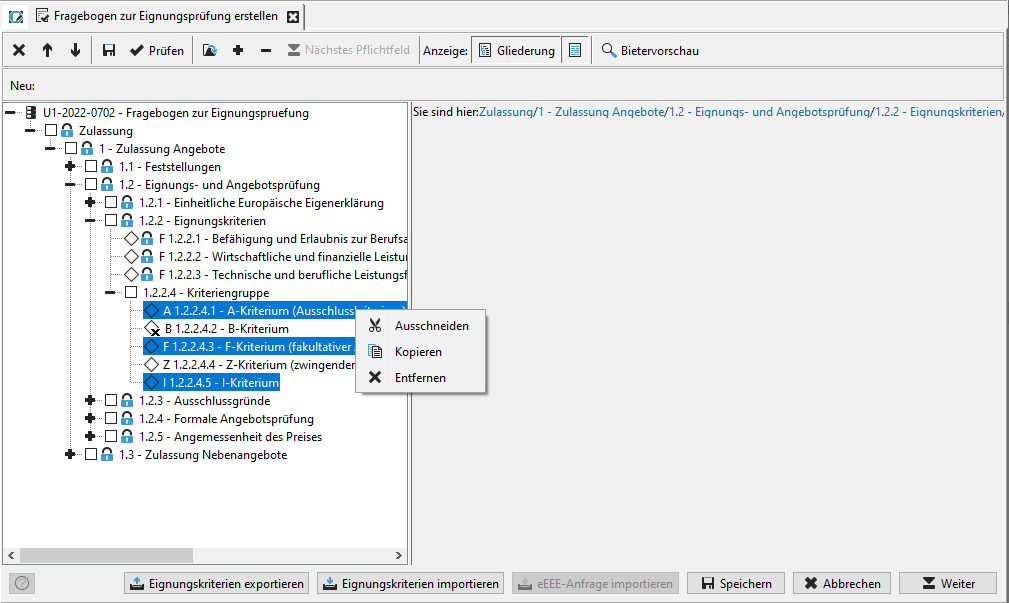The width and height of the screenshot is (1009, 603).
Task: Open the Zulassung breadcrumb link
Action: click(x=506, y=112)
